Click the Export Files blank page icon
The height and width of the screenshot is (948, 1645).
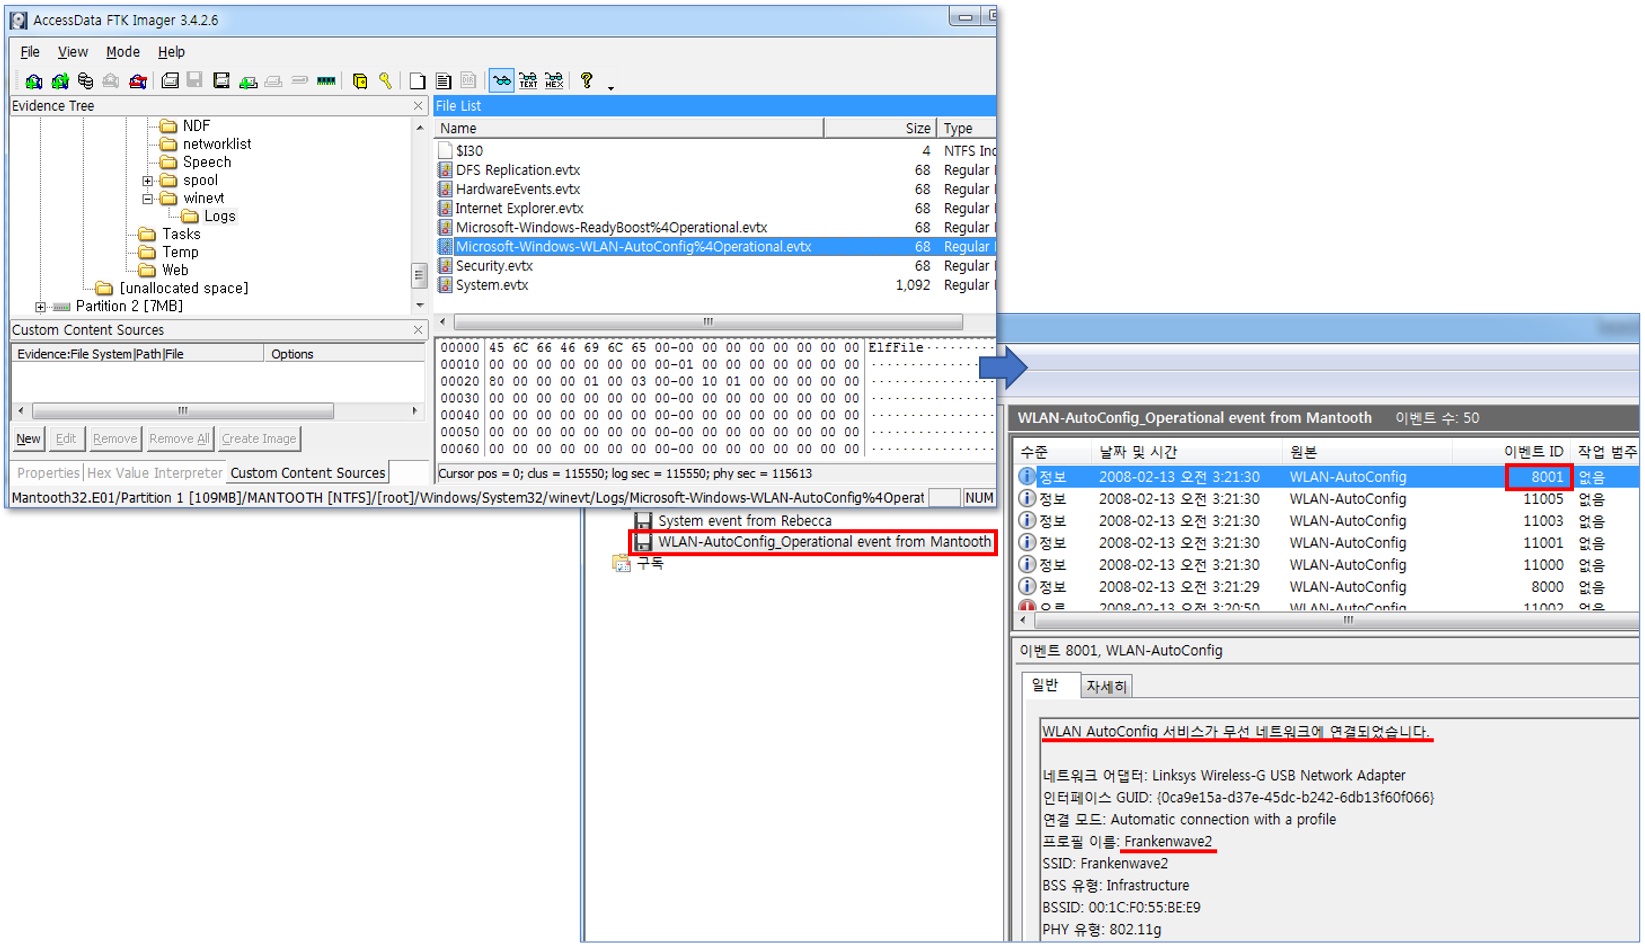pos(418,81)
